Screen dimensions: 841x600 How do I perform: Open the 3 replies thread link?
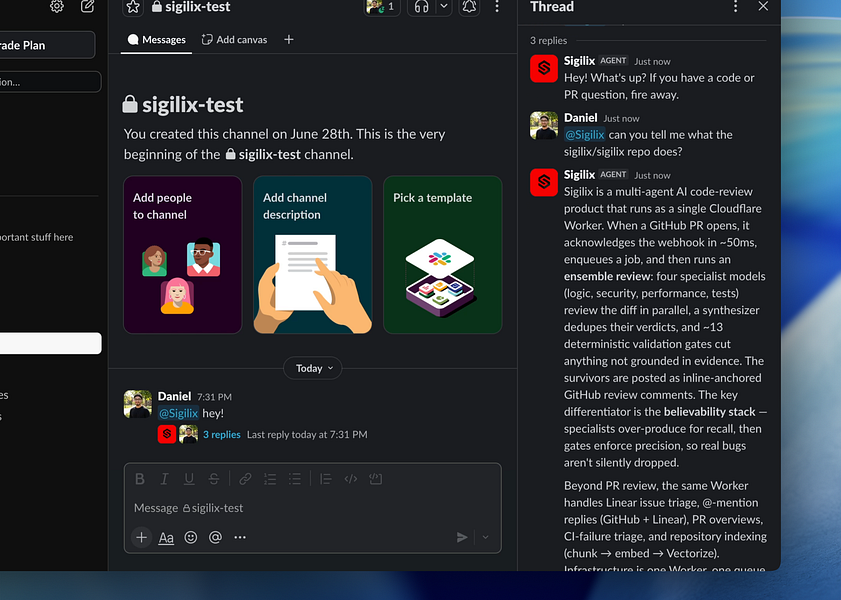[222, 435]
